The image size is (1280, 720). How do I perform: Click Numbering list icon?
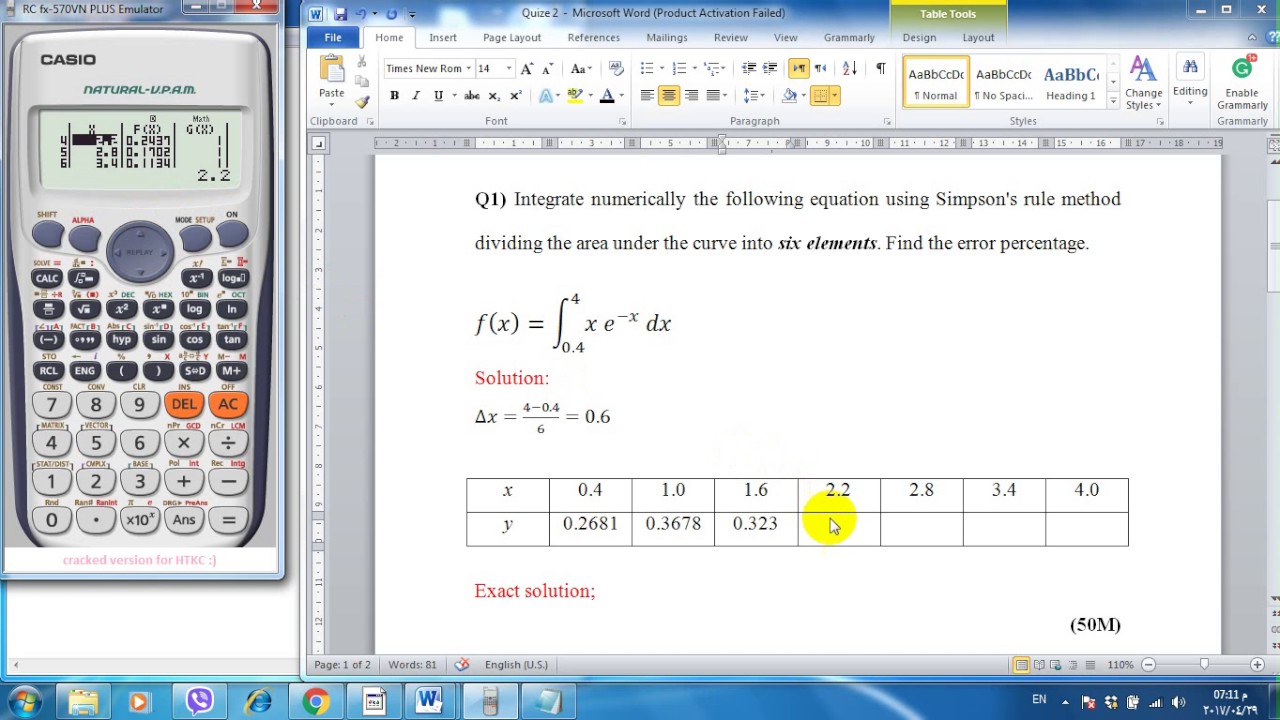point(679,68)
